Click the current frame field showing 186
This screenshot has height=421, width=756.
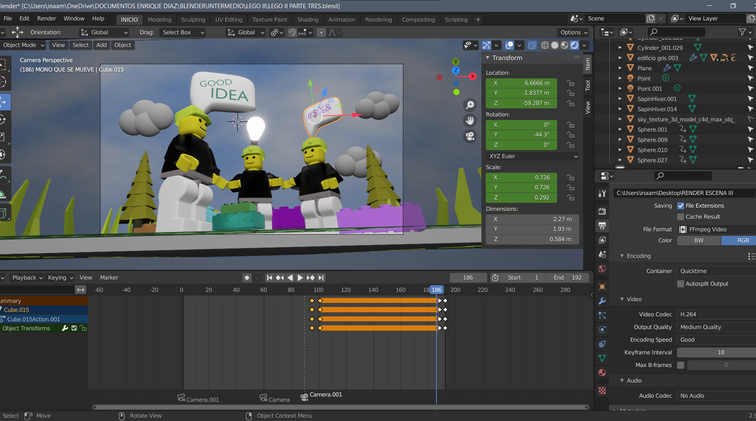pyautogui.click(x=468, y=278)
